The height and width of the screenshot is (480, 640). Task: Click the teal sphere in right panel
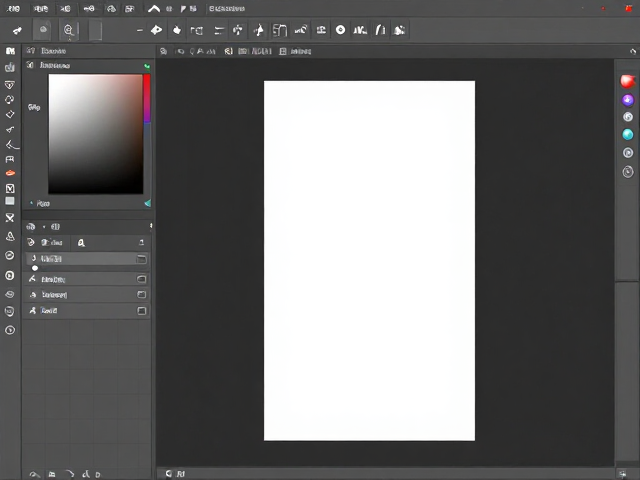(628, 134)
